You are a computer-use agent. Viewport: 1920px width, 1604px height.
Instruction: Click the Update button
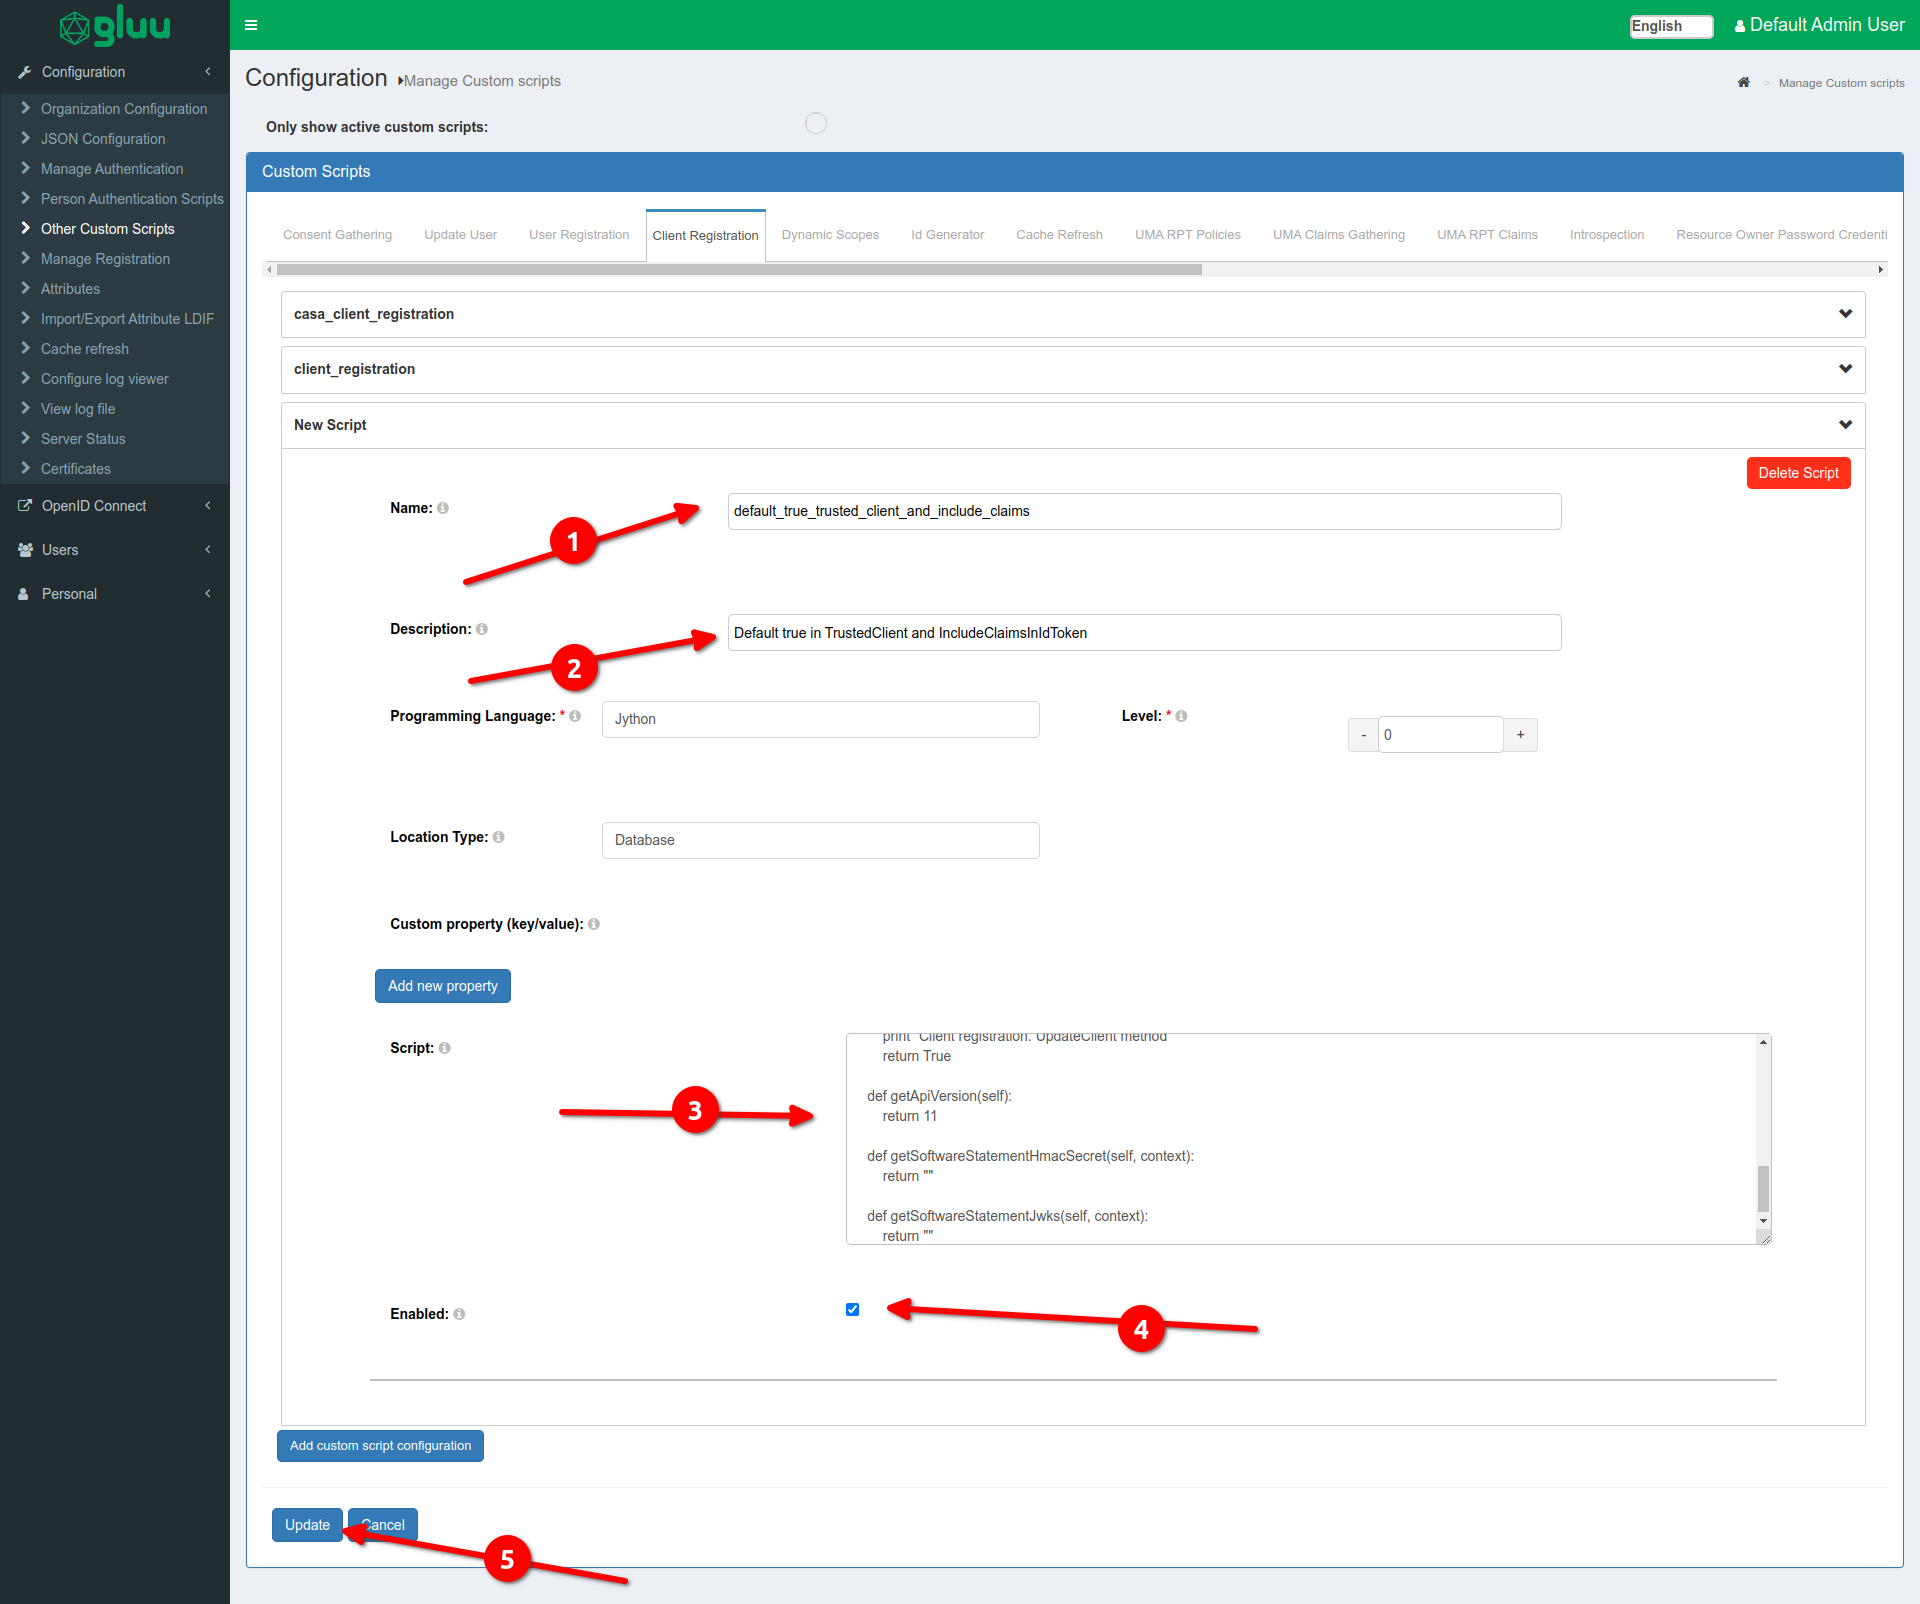pos(307,1525)
